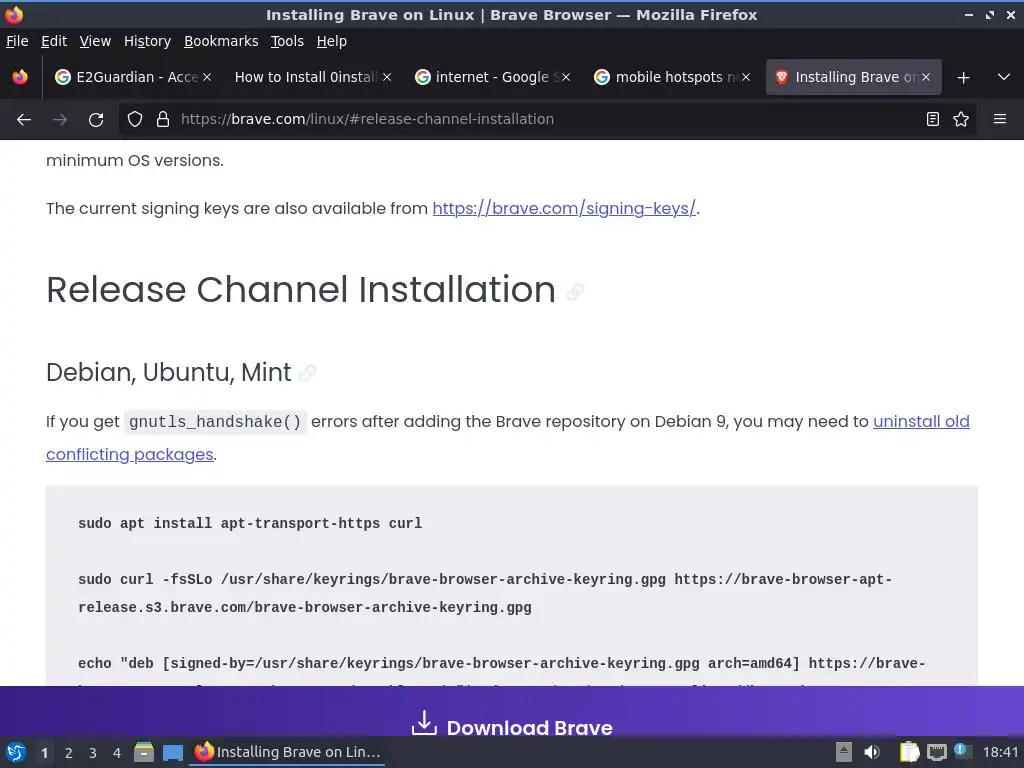1024x768 pixels.
Task: Open a new tab with plus button
Action: 963,78
